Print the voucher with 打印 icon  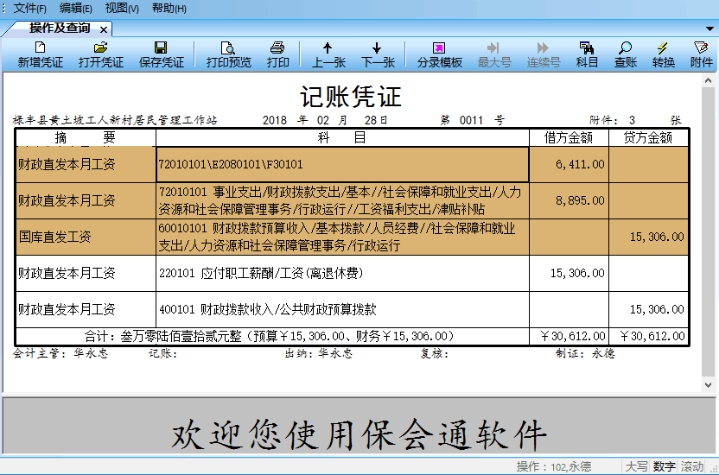point(278,54)
